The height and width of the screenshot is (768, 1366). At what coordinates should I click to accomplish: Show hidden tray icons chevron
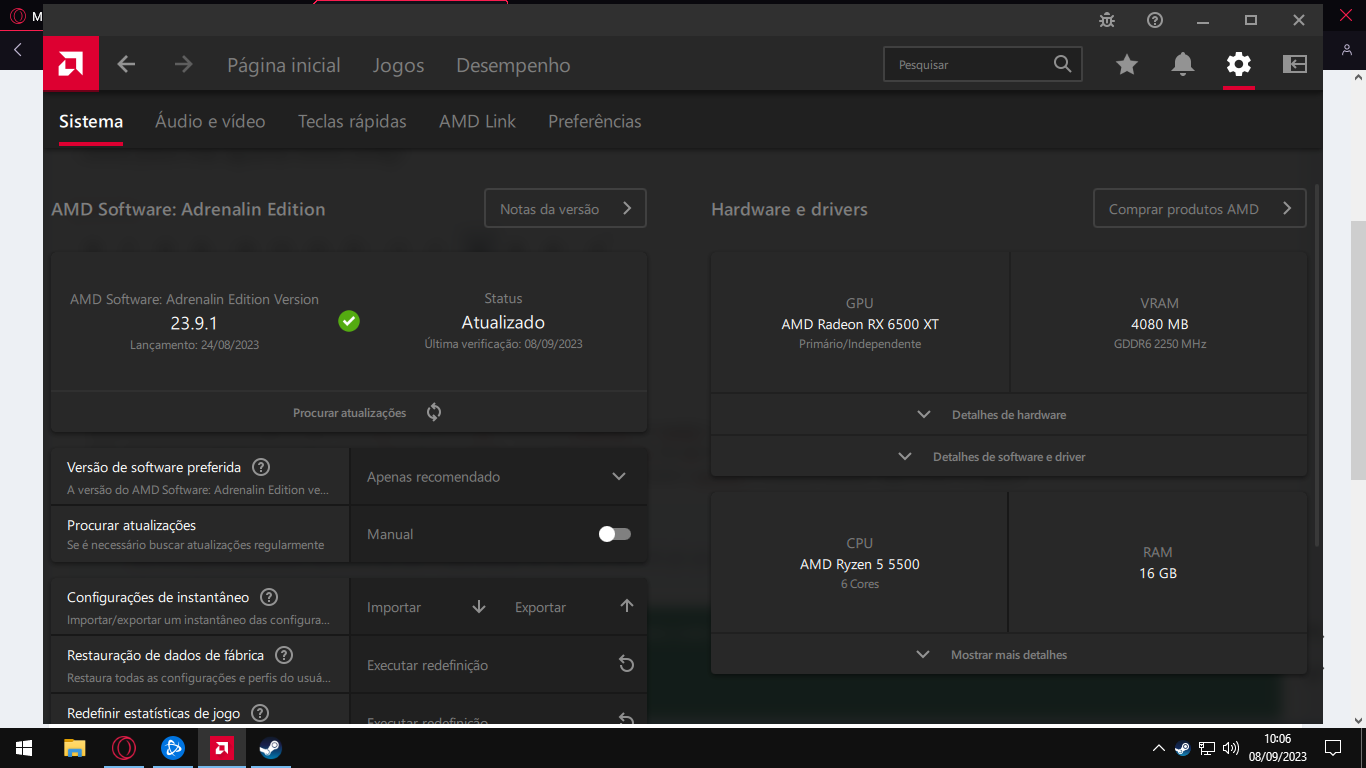(1158, 748)
